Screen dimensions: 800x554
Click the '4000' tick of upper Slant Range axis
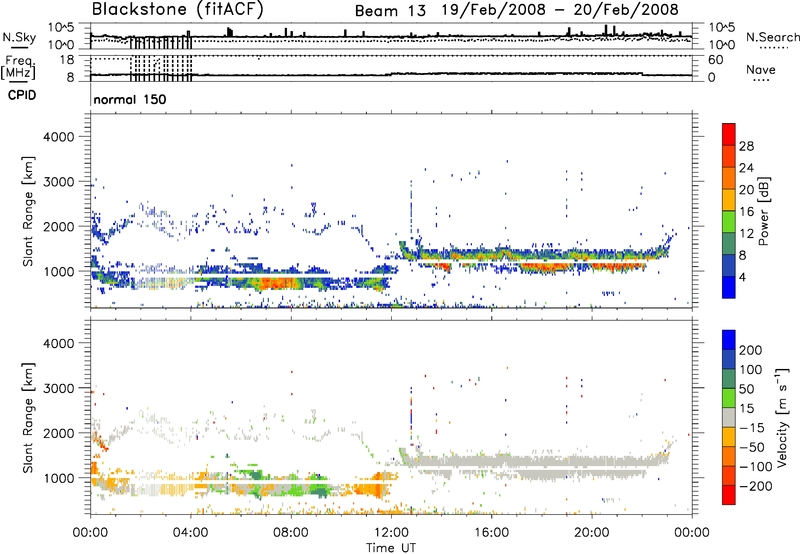58,137
